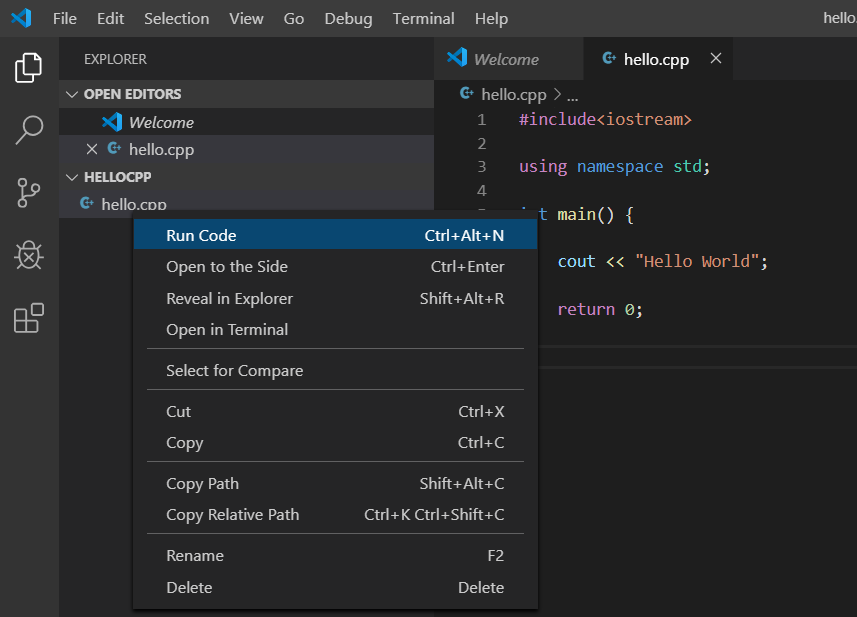857x617 pixels.
Task: Open the File menu
Action: 64,19
